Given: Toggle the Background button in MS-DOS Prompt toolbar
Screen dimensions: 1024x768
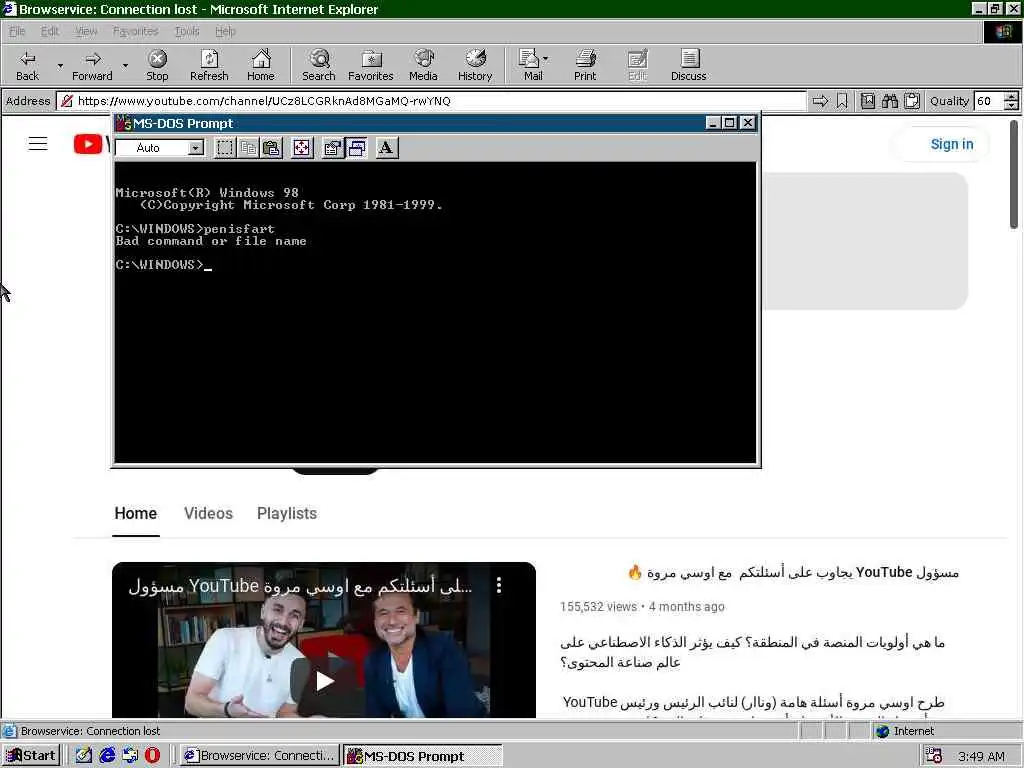Looking at the screenshot, I should [357, 148].
